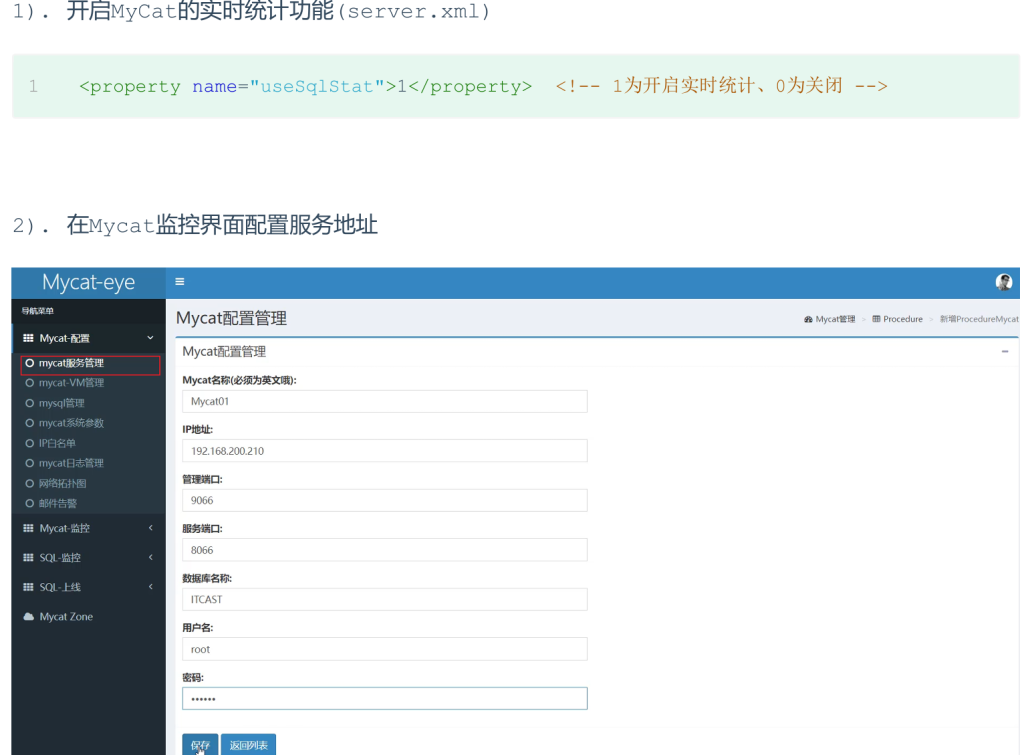Image resolution: width=1024 pixels, height=755 pixels.
Task: Click into the 密码 password field
Action: click(x=385, y=699)
